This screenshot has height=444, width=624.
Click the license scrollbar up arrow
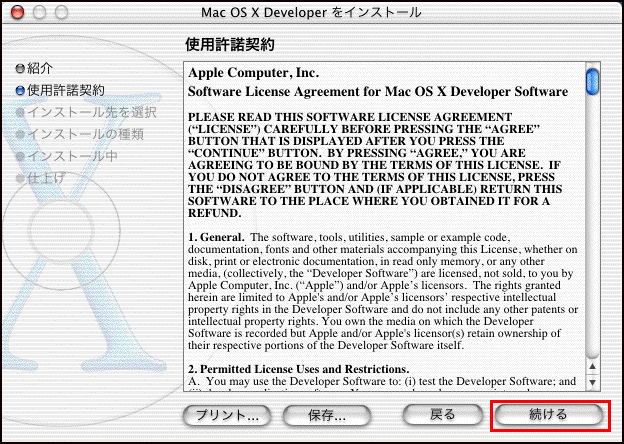[x=593, y=366]
